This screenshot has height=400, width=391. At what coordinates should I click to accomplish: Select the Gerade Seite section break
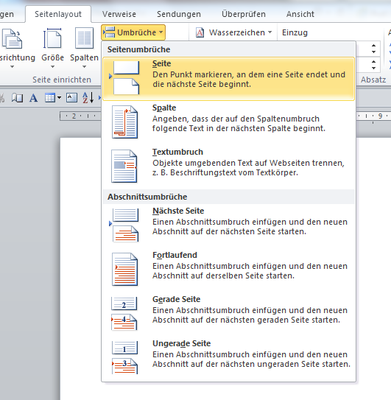(x=228, y=313)
